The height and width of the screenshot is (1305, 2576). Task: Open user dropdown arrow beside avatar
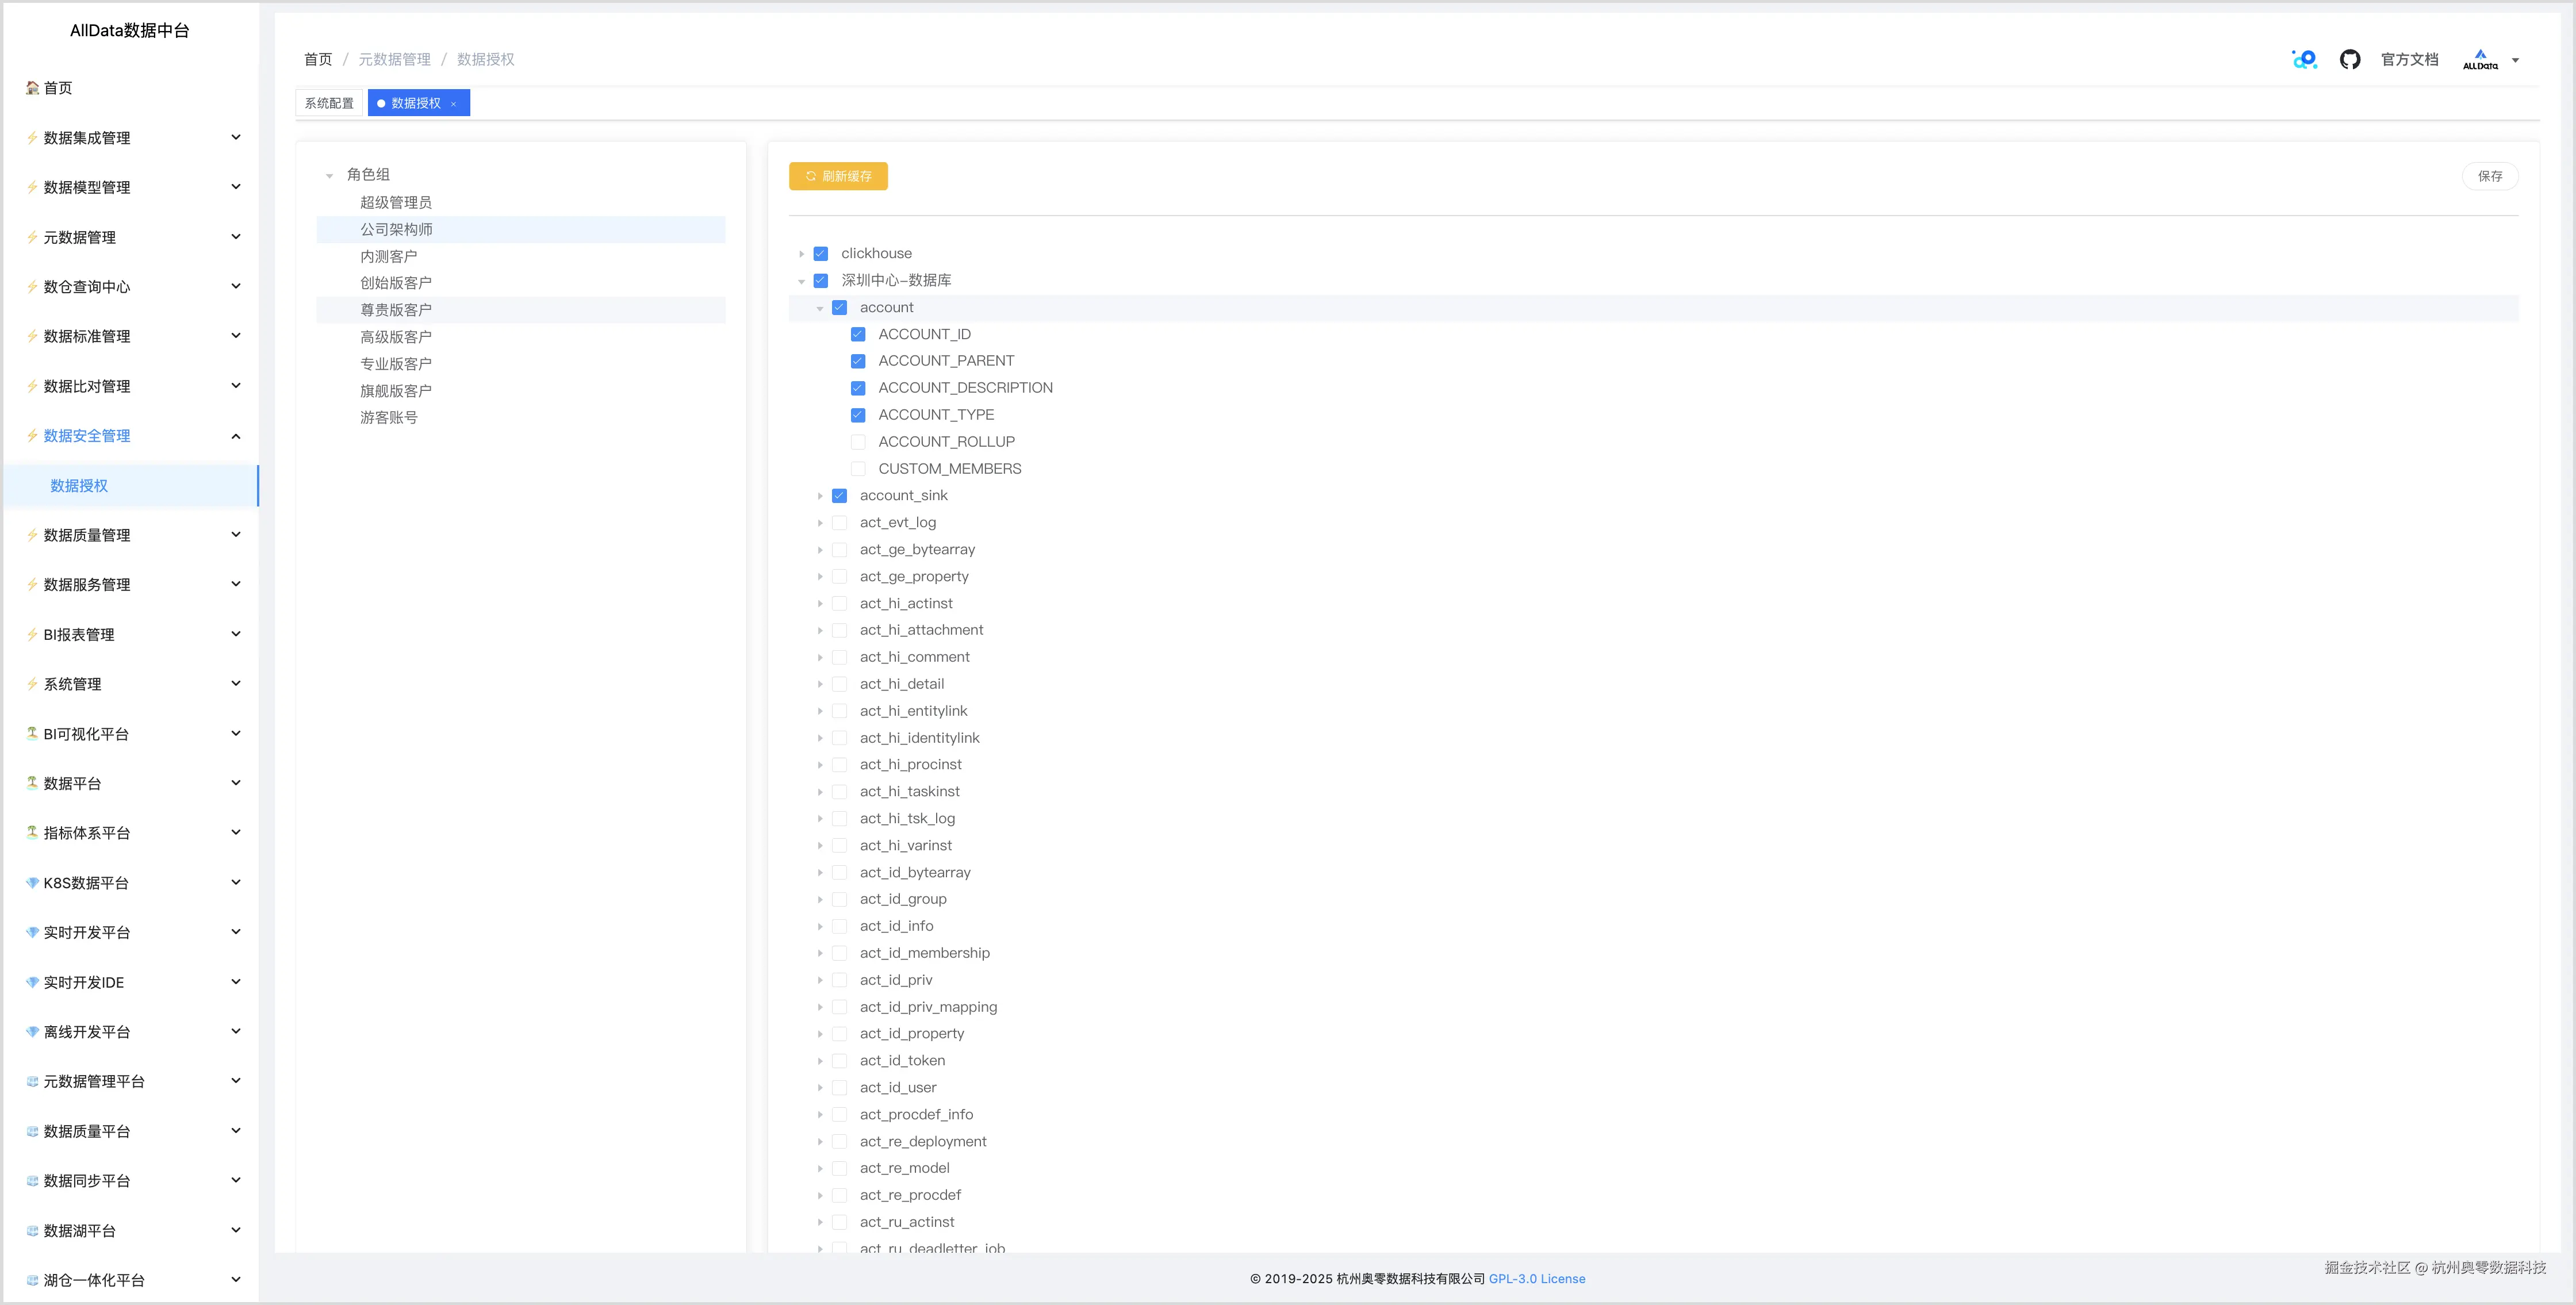point(2516,60)
